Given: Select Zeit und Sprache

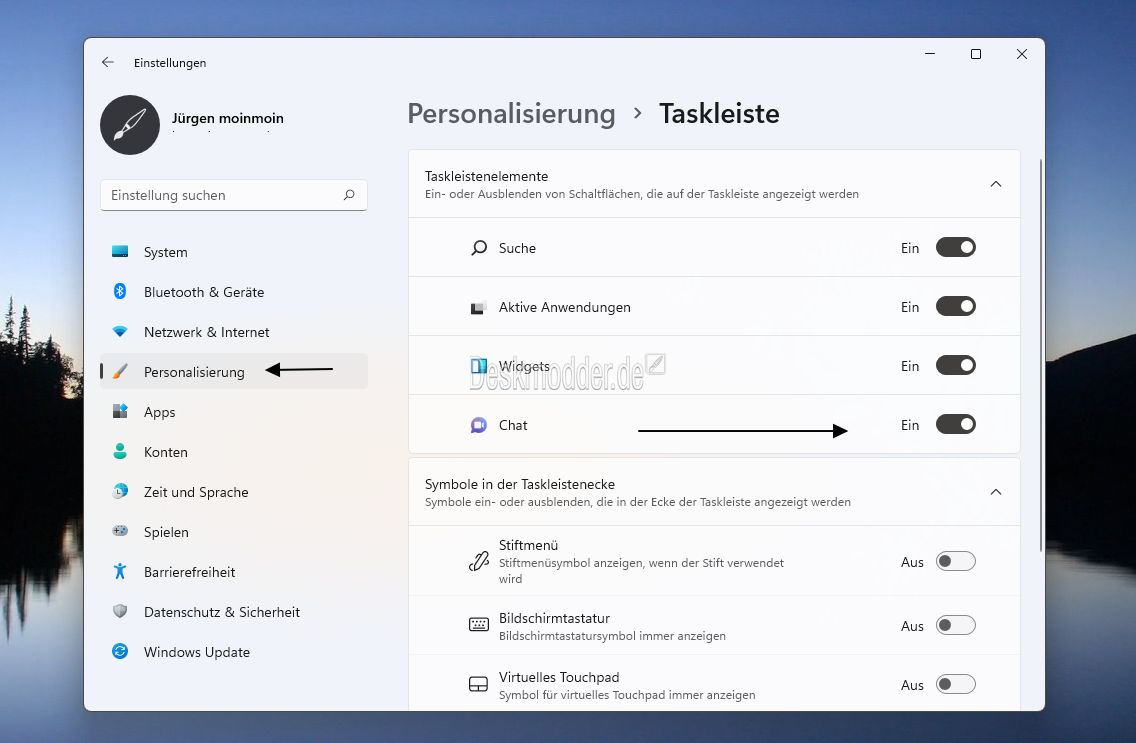Looking at the screenshot, I should (233, 491).
